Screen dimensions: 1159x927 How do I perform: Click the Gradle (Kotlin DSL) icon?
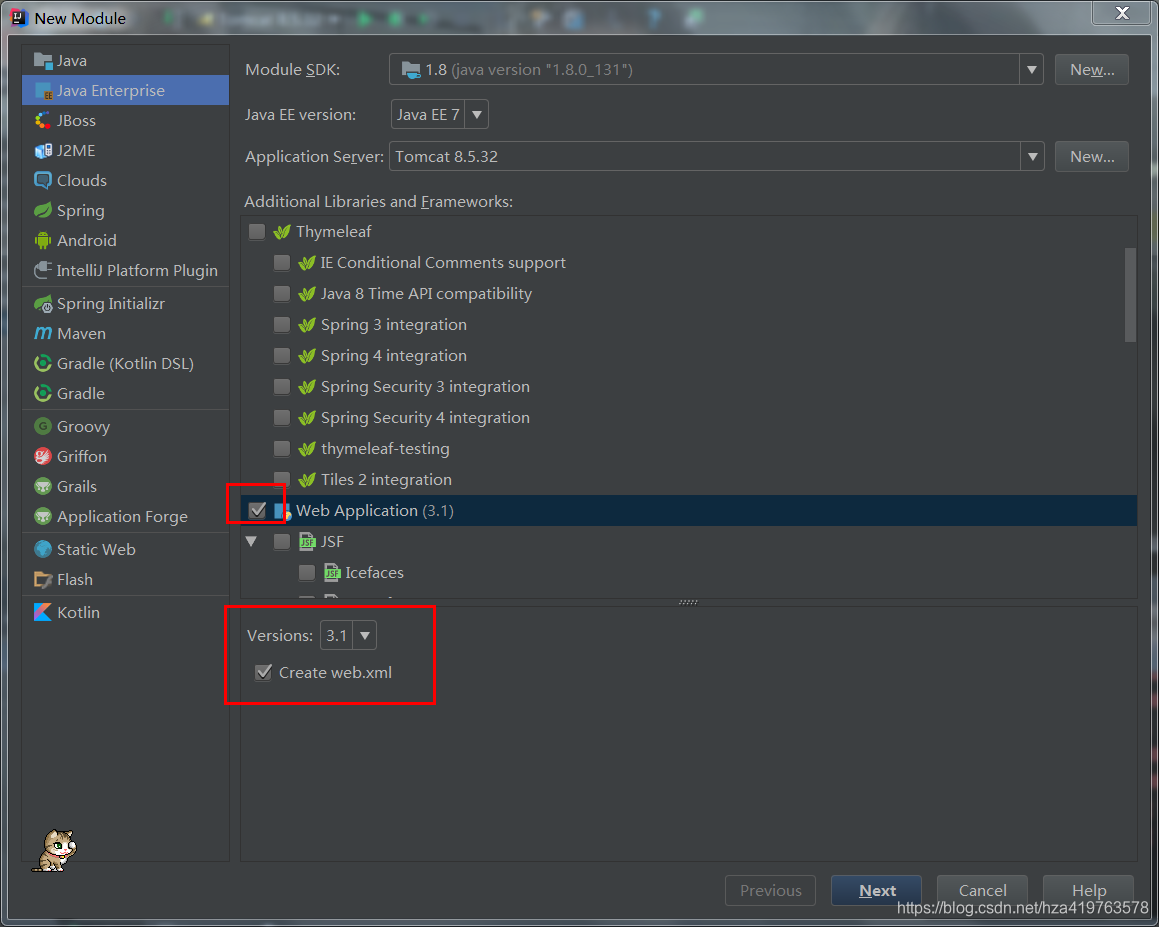(43, 364)
